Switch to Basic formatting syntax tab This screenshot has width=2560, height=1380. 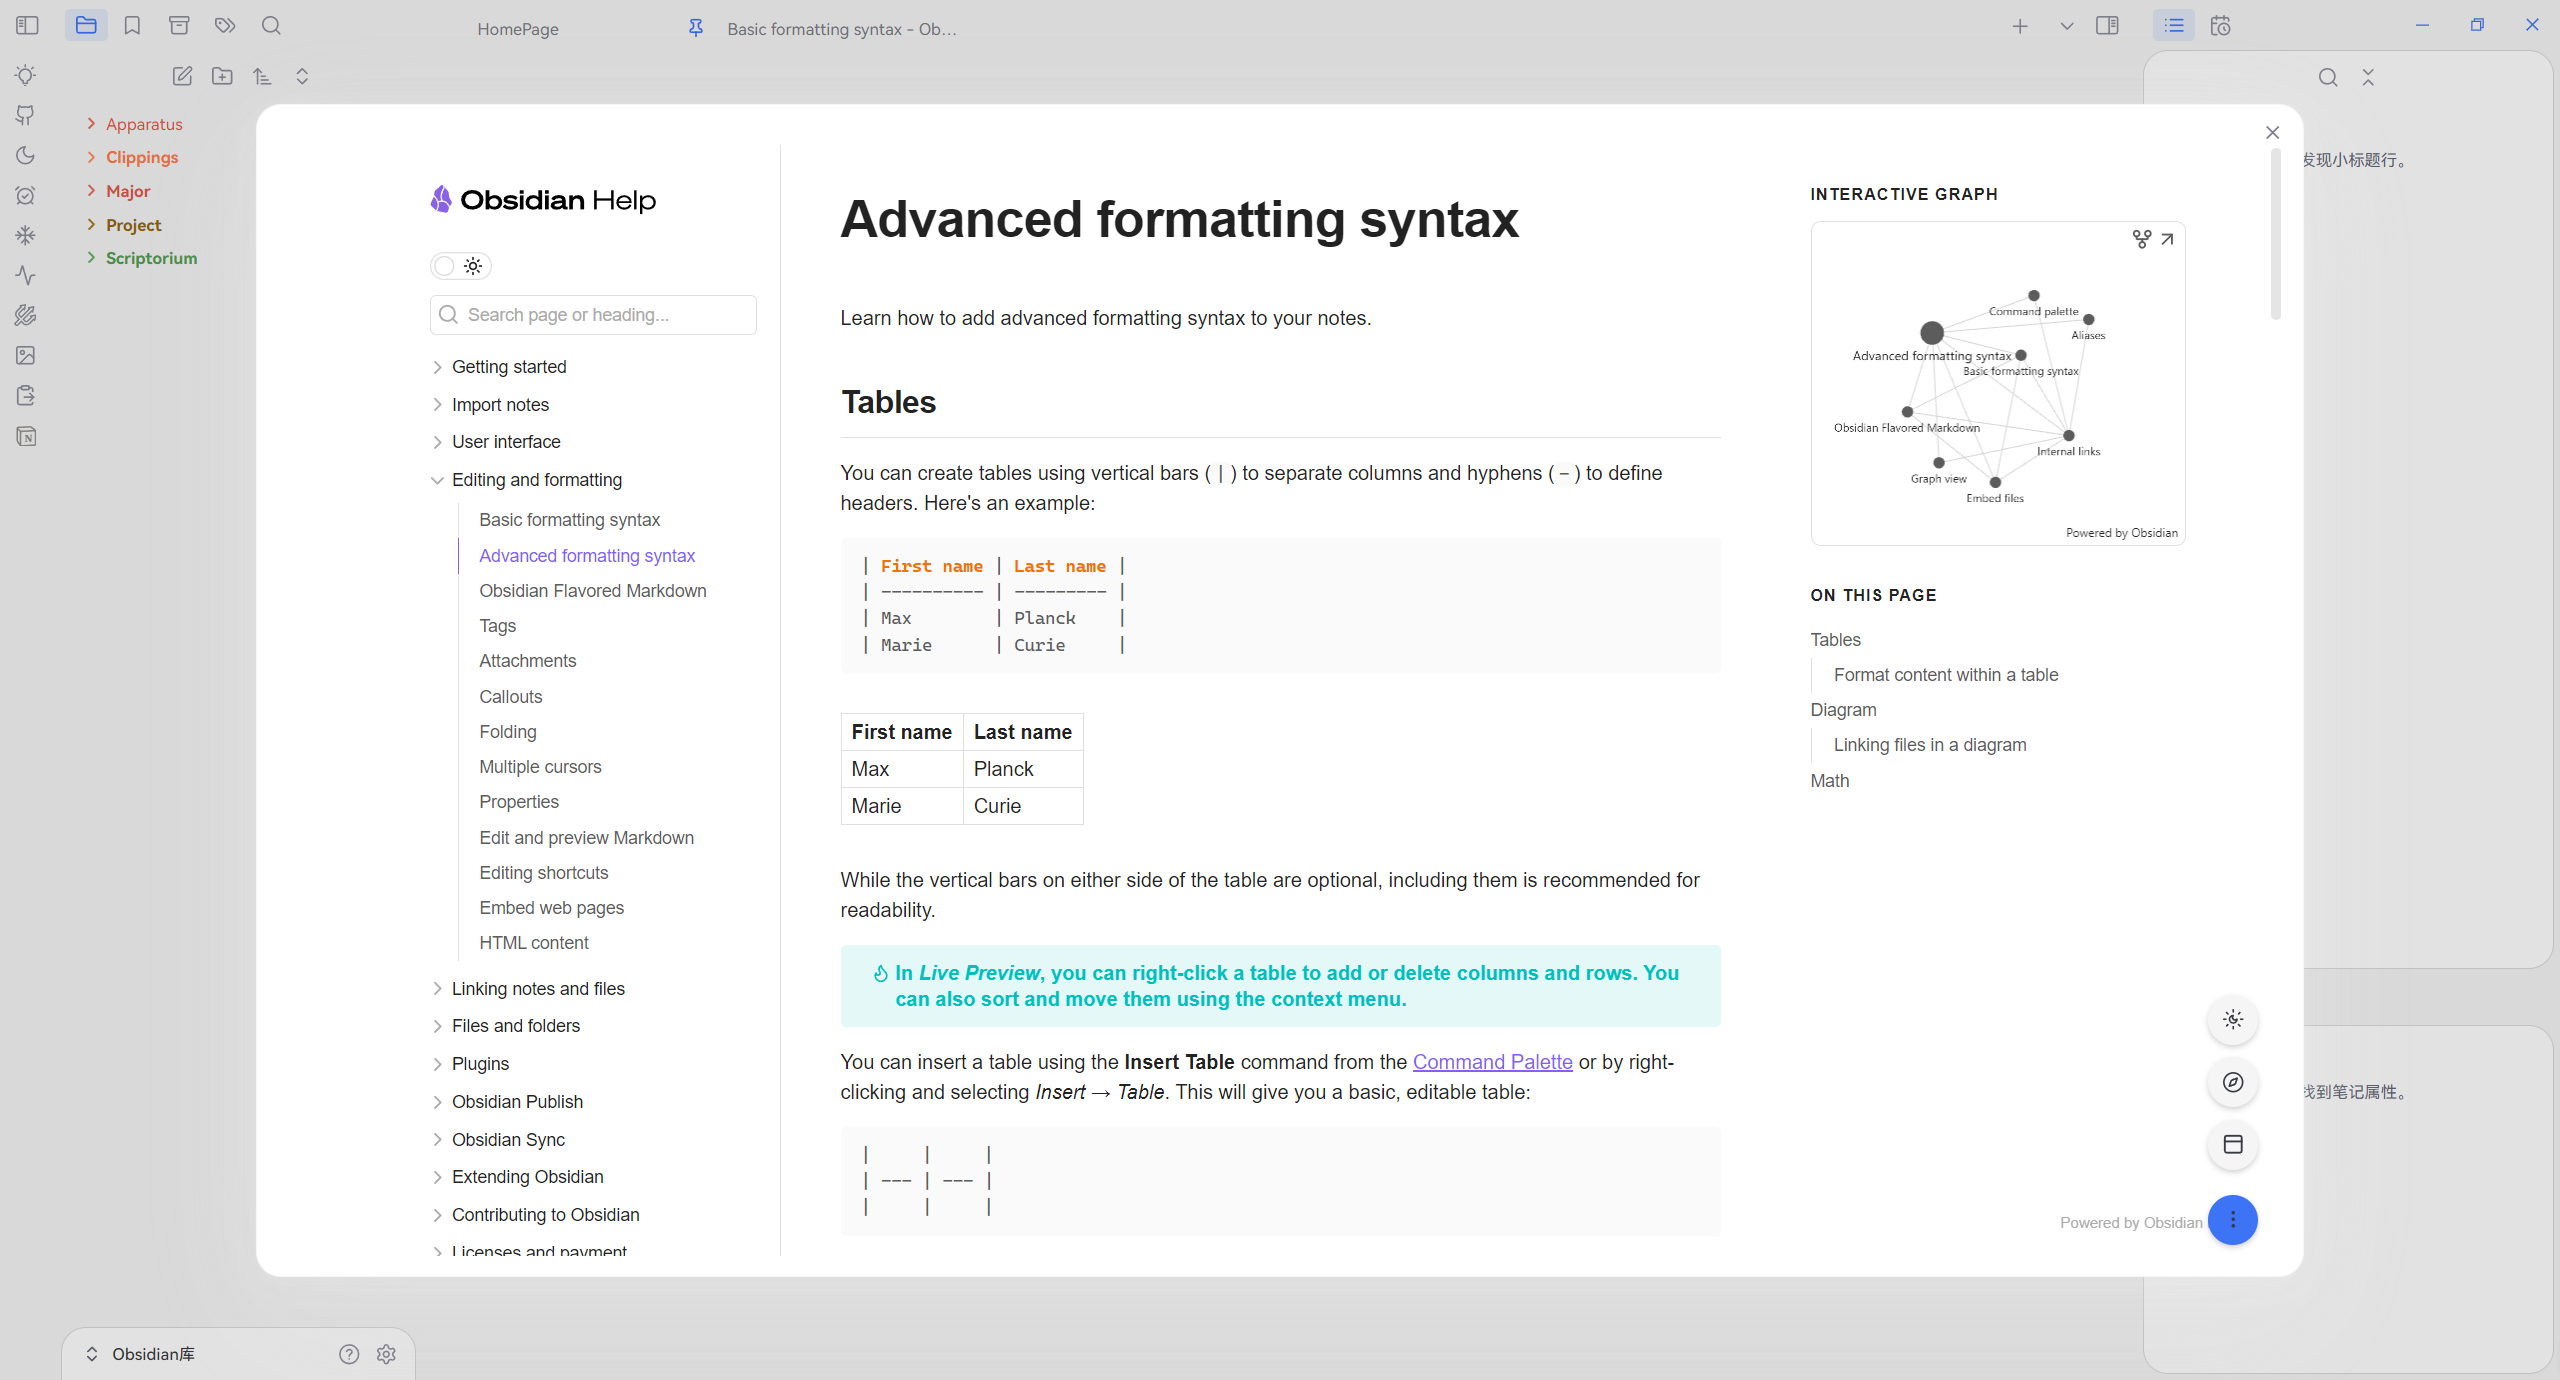841,29
